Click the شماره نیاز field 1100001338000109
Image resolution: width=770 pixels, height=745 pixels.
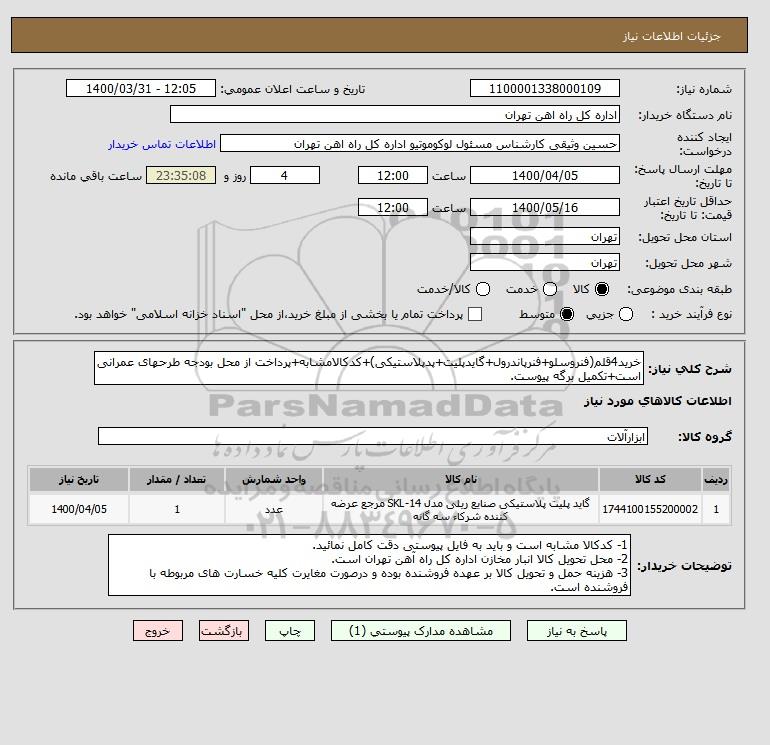tap(545, 88)
